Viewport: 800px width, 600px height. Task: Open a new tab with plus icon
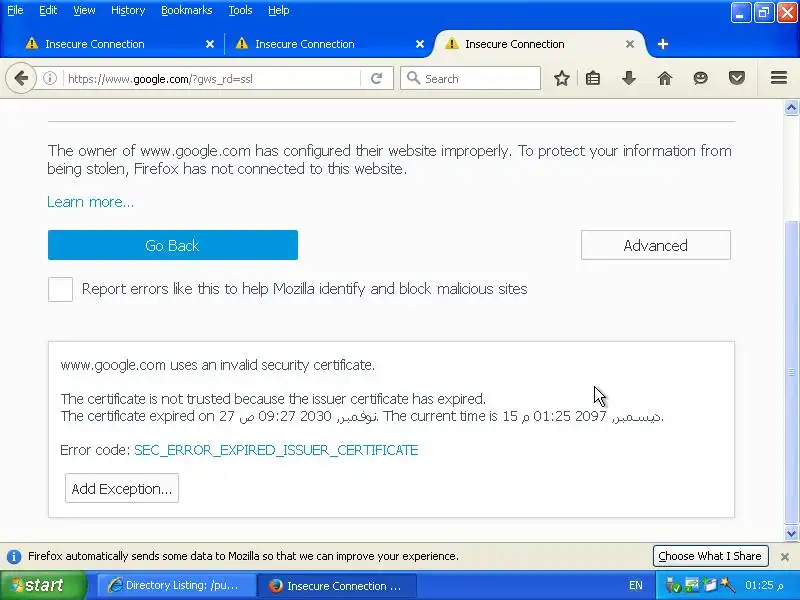pyautogui.click(x=663, y=44)
